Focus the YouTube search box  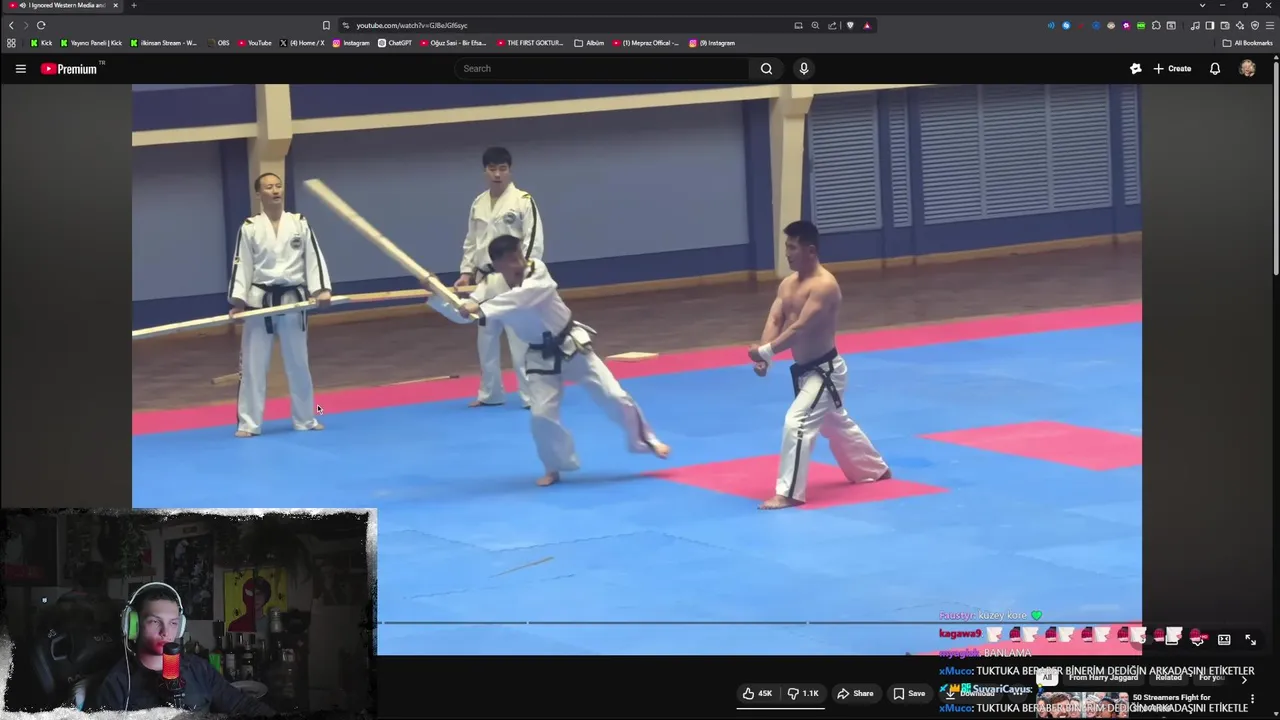[600, 69]
